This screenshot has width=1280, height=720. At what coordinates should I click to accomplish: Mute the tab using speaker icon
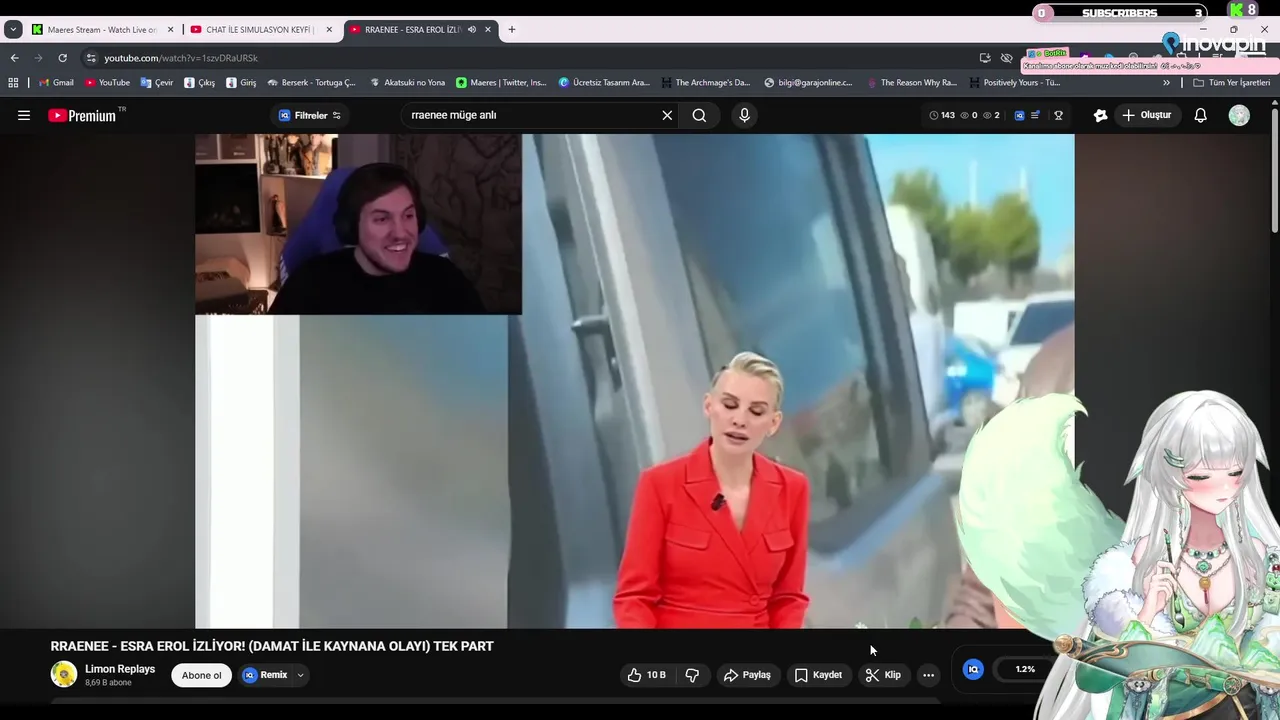472,29
